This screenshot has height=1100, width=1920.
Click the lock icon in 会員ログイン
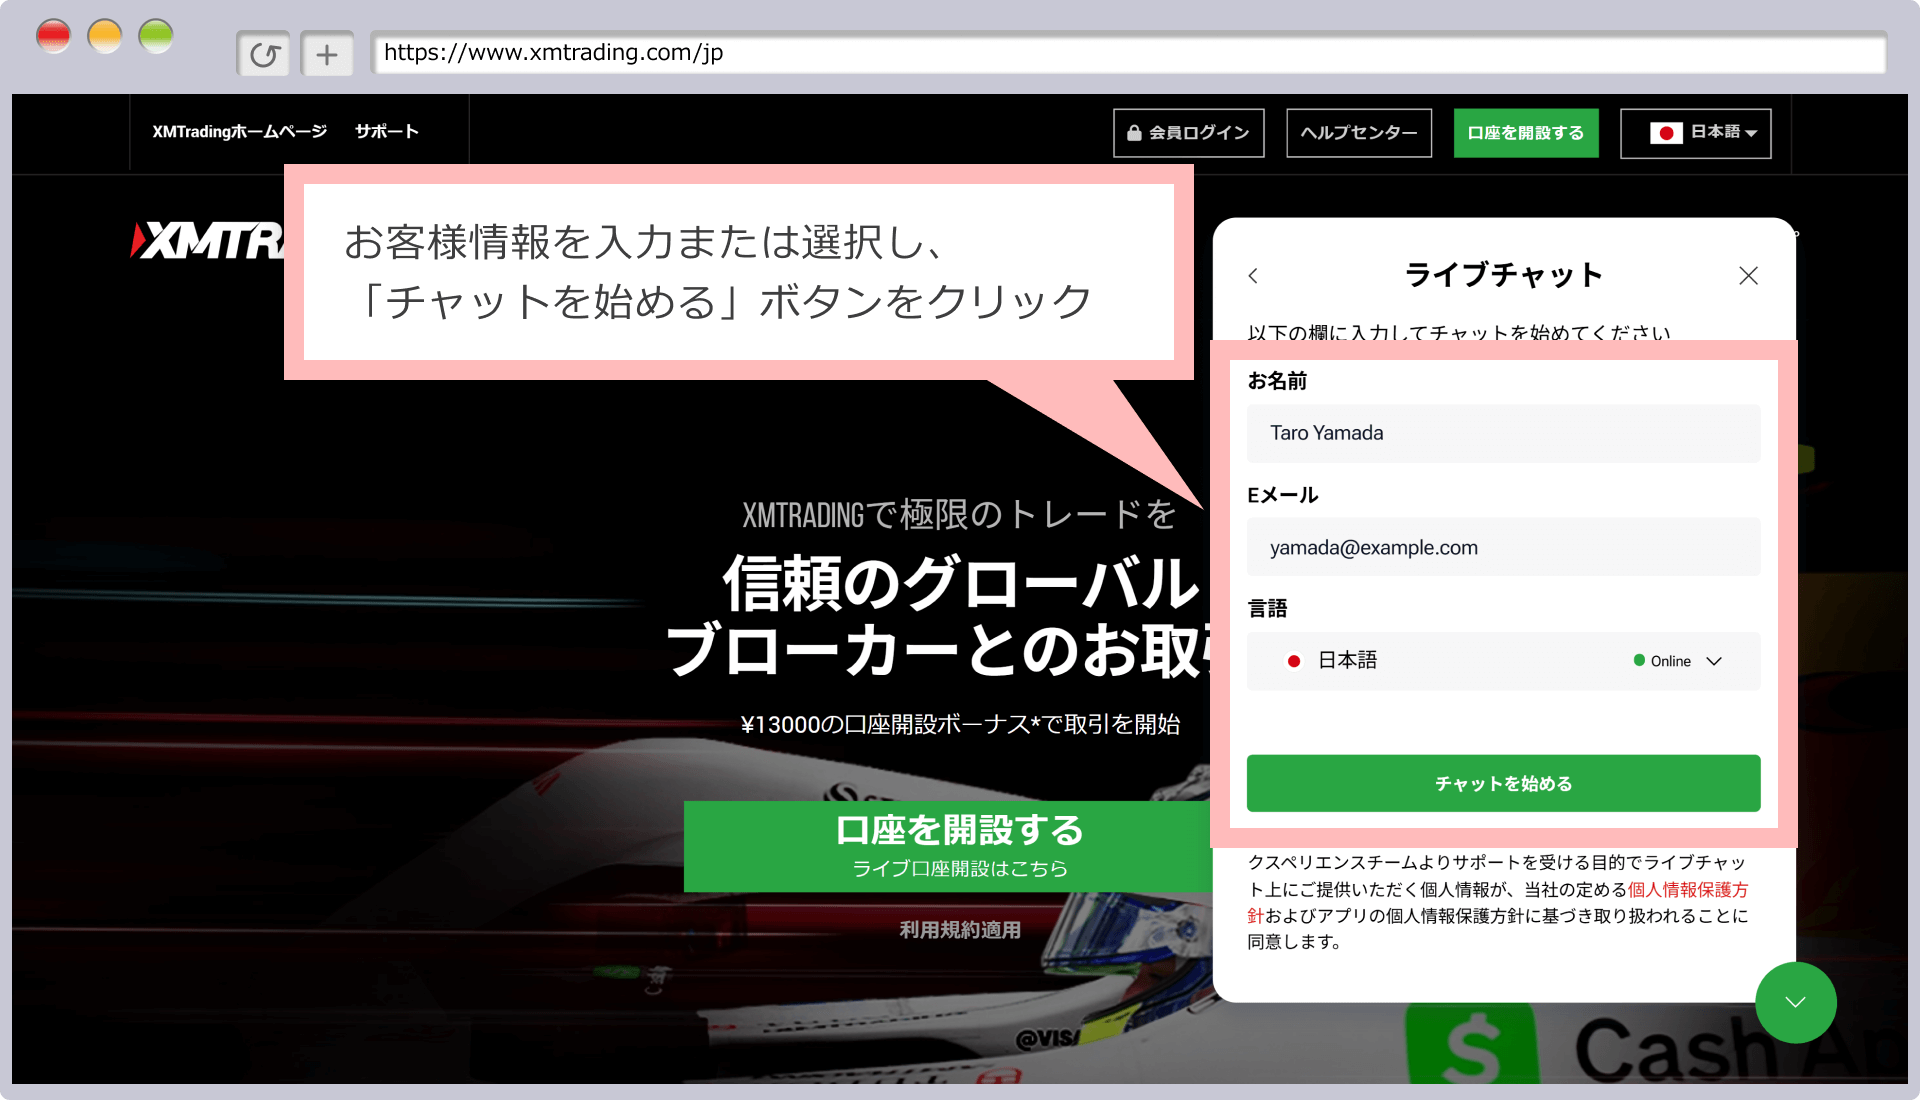[1134, 133]
